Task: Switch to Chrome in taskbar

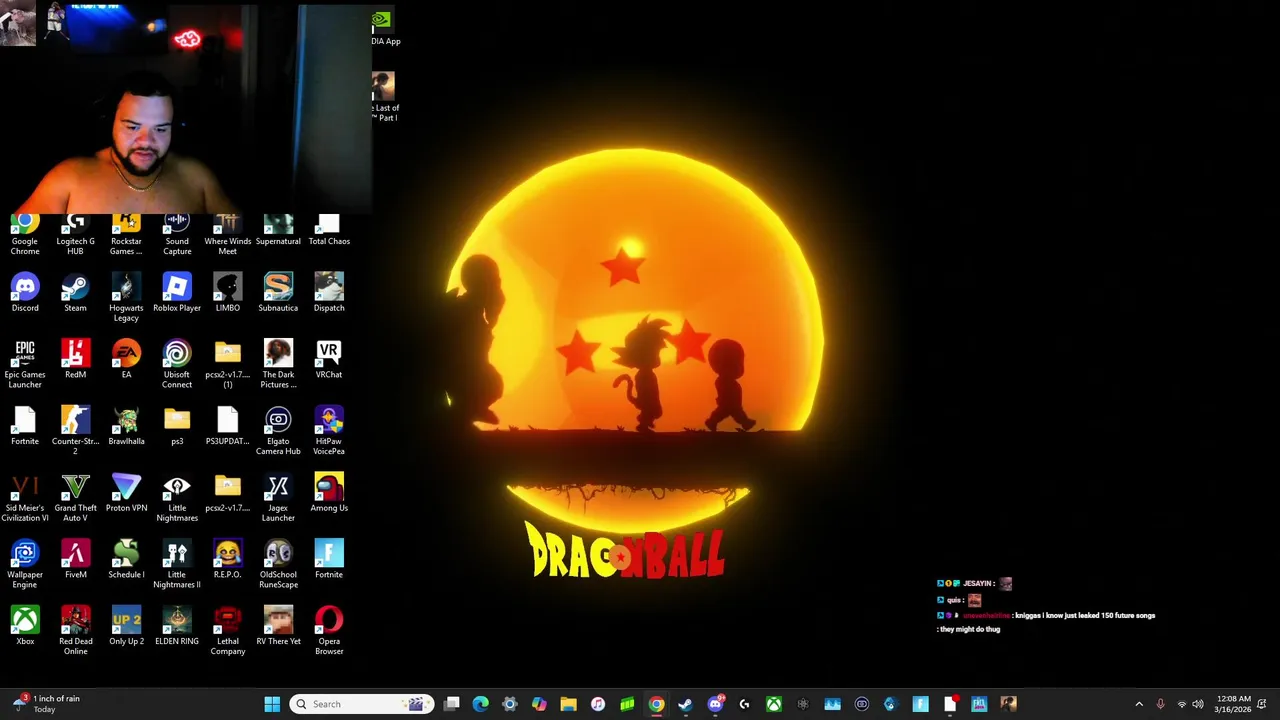Action: coord(656,704)
